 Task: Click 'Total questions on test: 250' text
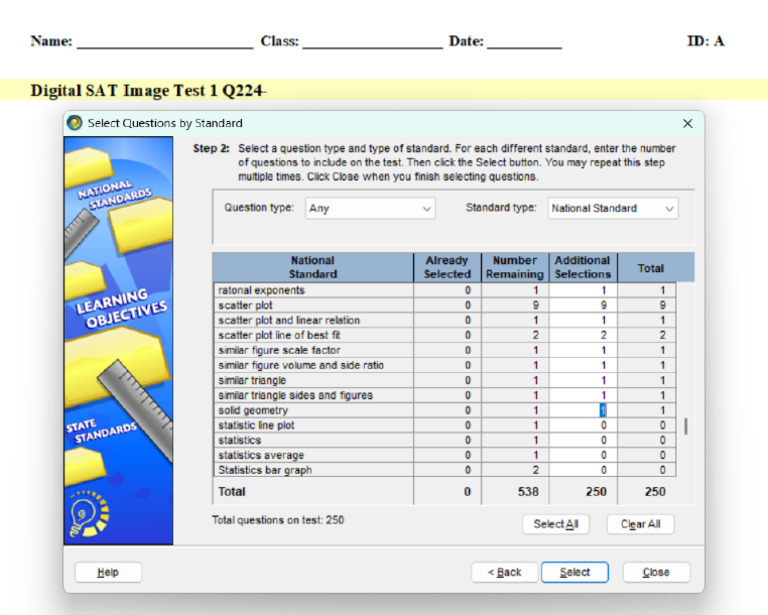click(278, 520)
